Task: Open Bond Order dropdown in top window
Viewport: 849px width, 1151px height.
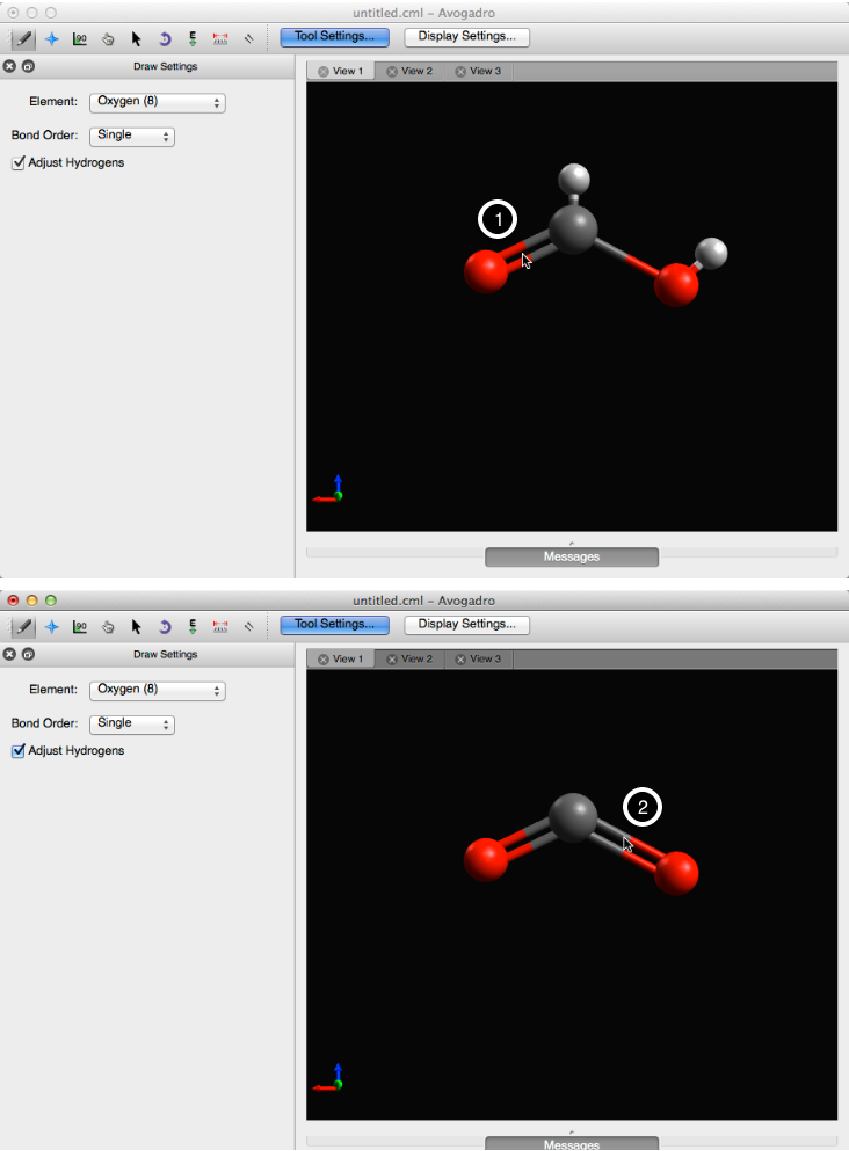Action: pyautogui.click(x=132, y=136)
